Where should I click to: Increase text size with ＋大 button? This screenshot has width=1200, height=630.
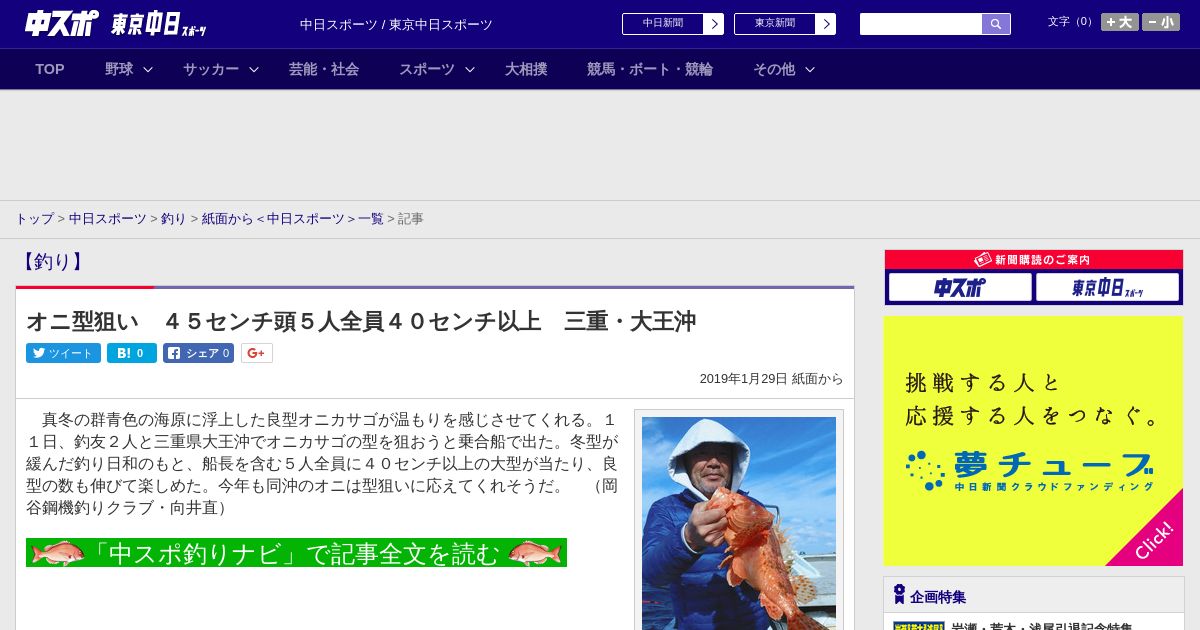point(1120,22)
